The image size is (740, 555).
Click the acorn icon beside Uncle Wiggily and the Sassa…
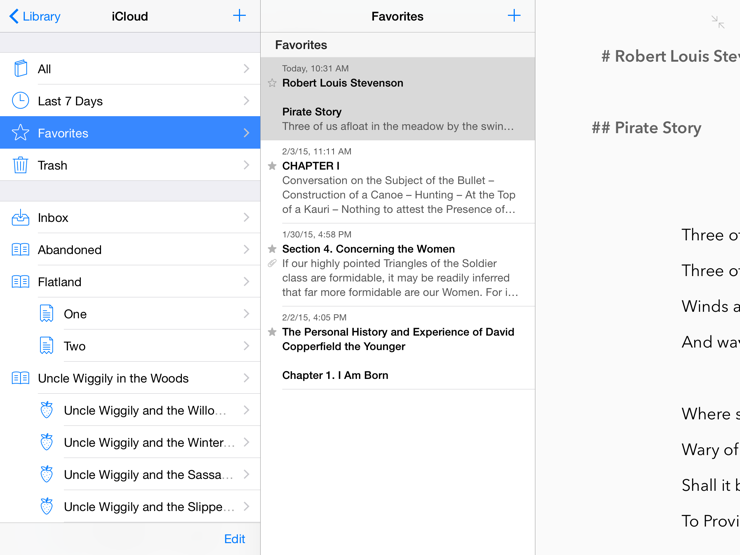click(46, 474)
